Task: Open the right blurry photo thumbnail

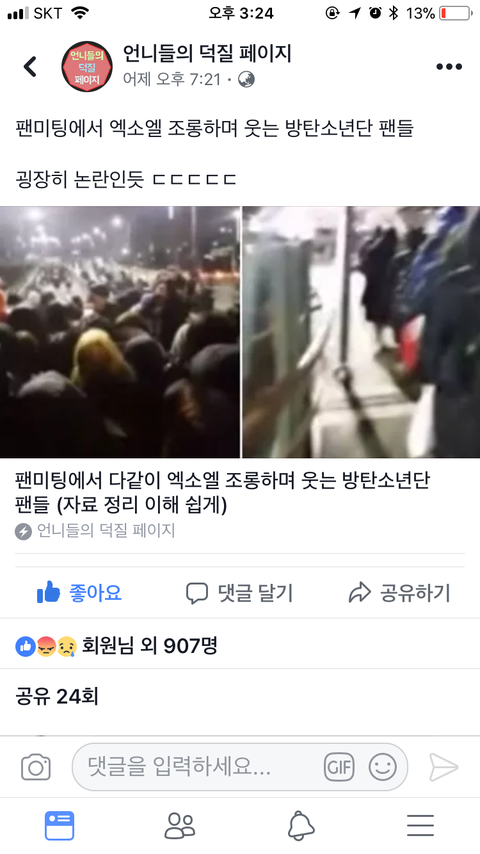Action: click(361, 332)
